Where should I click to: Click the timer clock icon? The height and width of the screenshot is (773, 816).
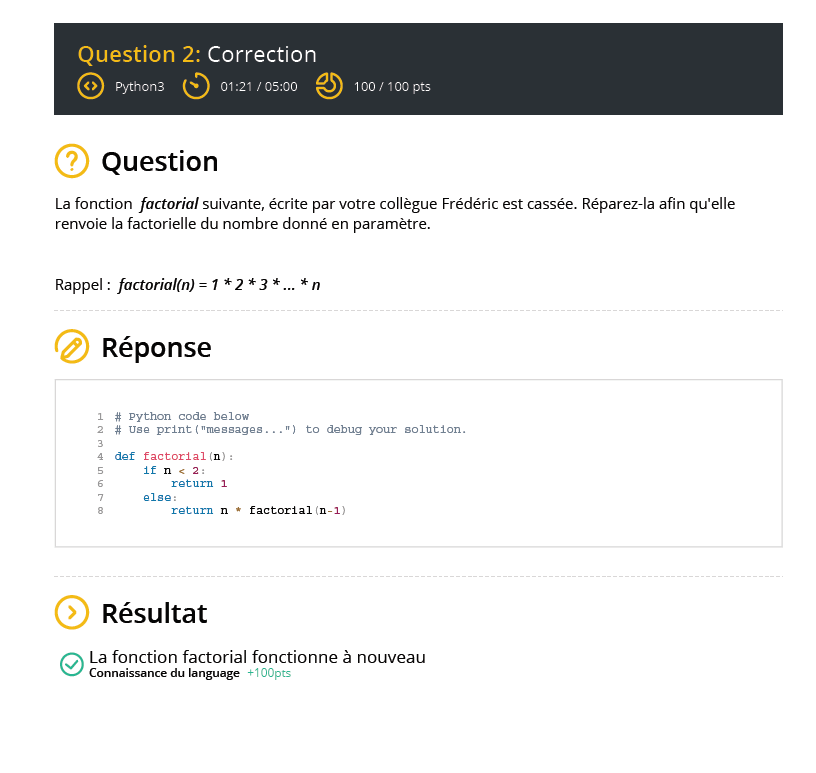click(196, 86)
